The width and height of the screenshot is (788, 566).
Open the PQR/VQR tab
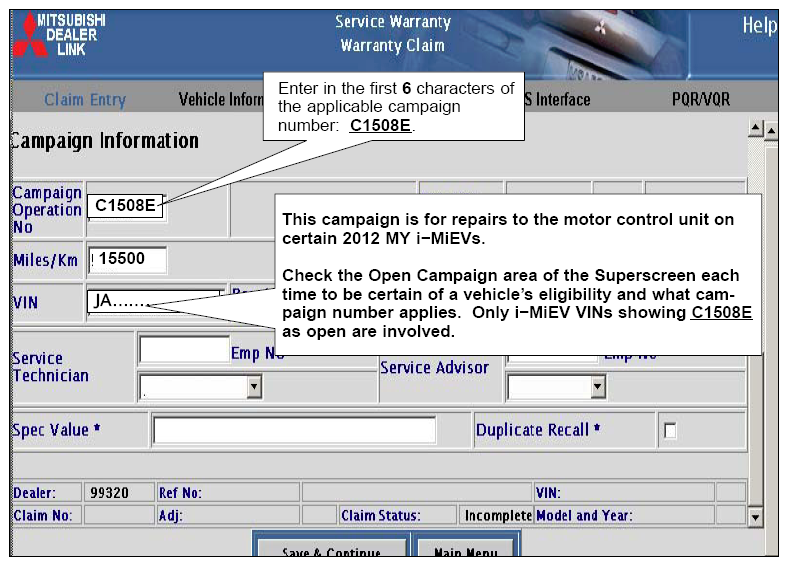pyautogui.click(x=701, y=99)
